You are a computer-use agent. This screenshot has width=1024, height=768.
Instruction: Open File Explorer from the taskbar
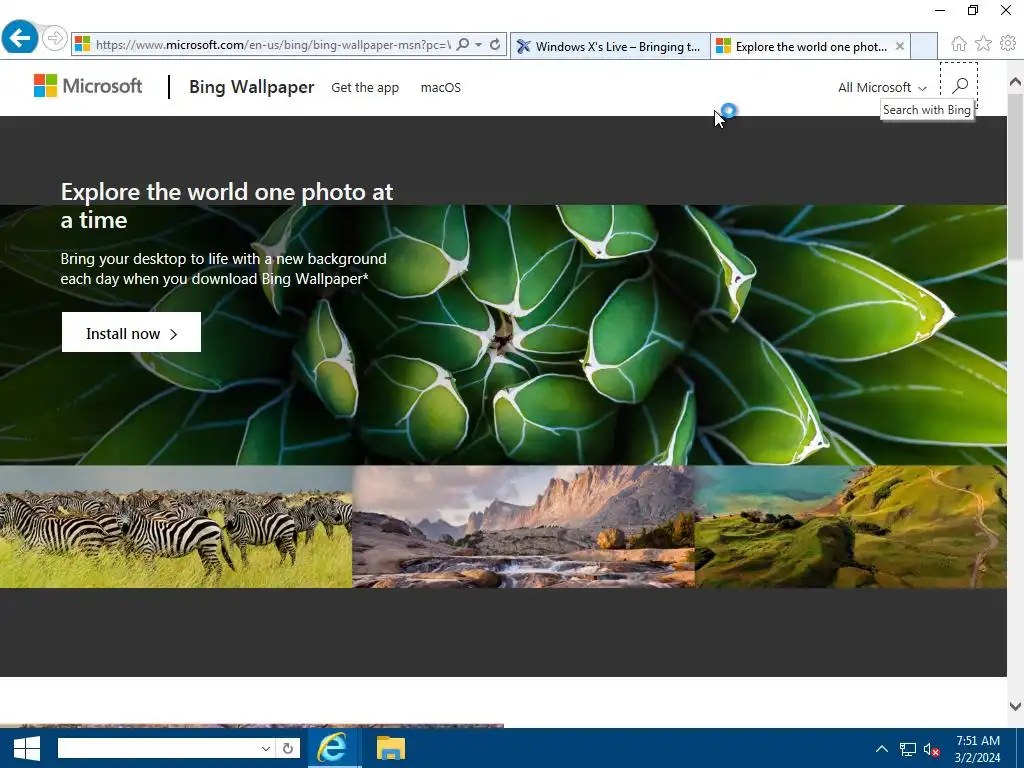[x=391, y=748]
